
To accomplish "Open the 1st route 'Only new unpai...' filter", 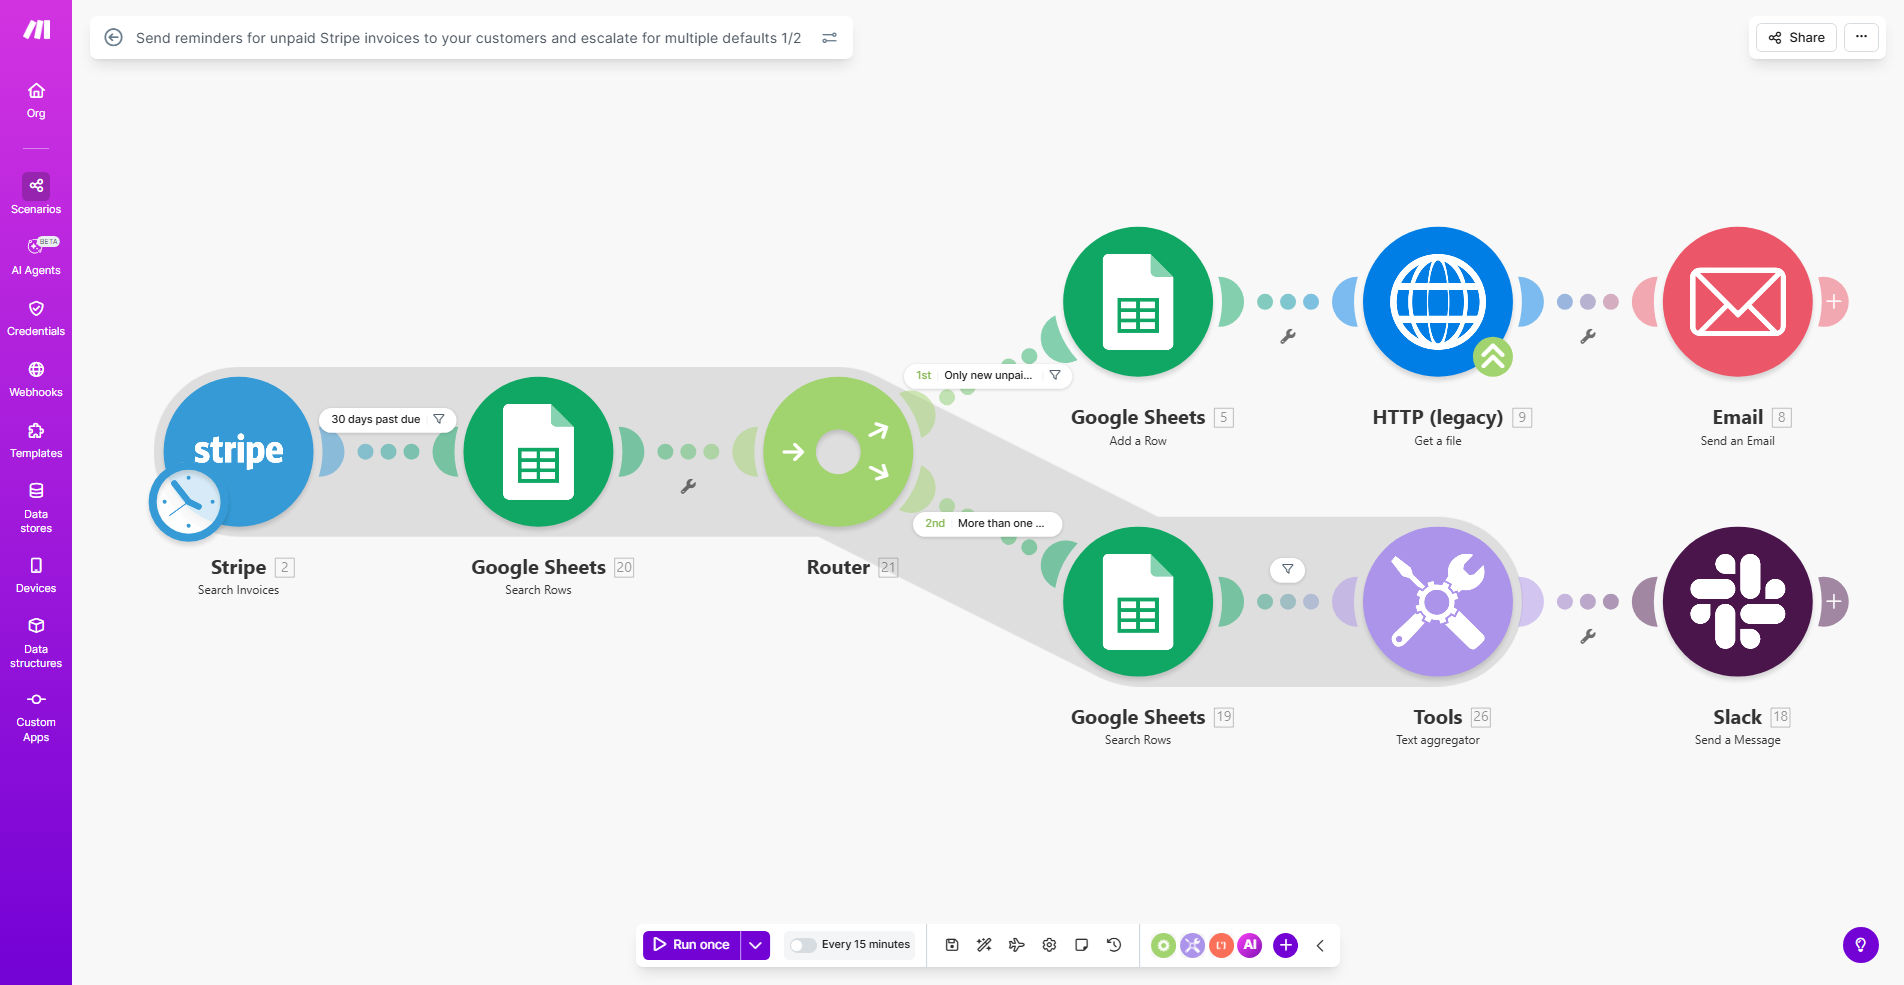I will point(988,375).
